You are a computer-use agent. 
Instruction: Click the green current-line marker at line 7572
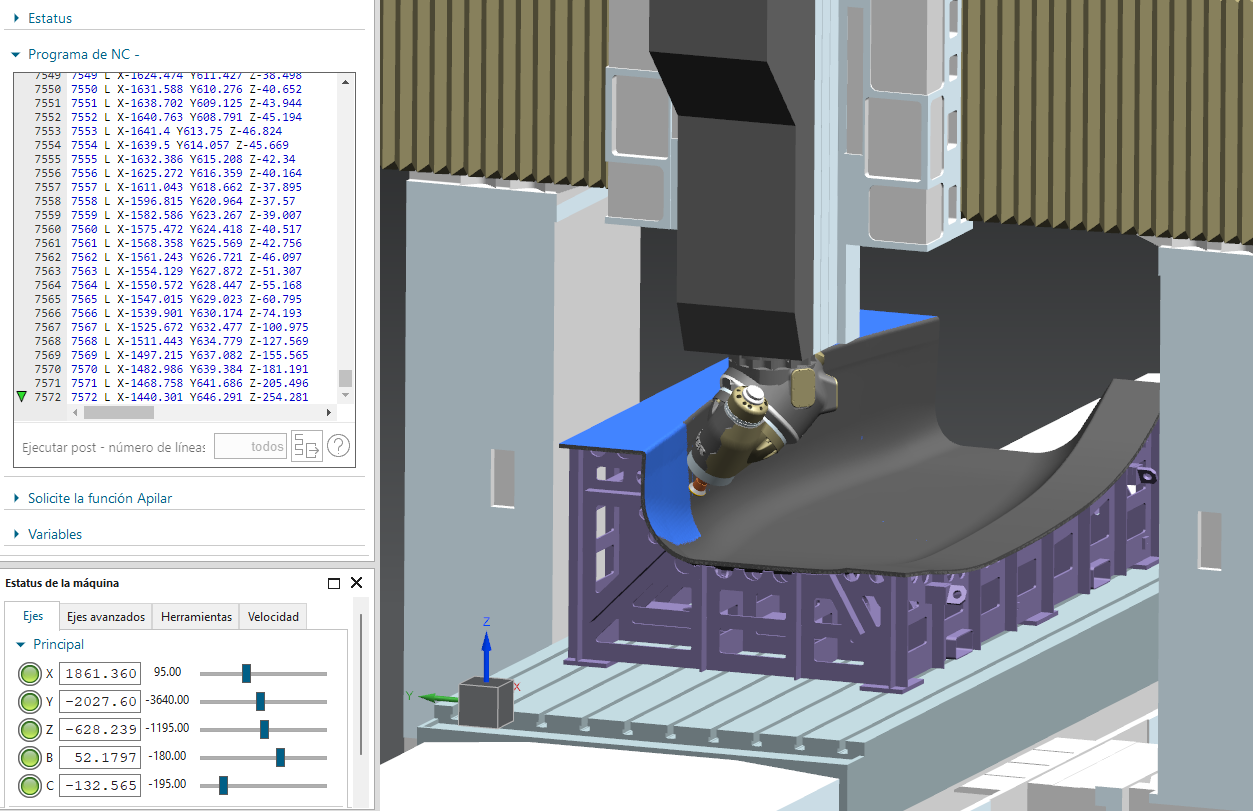tap(22, 397)
